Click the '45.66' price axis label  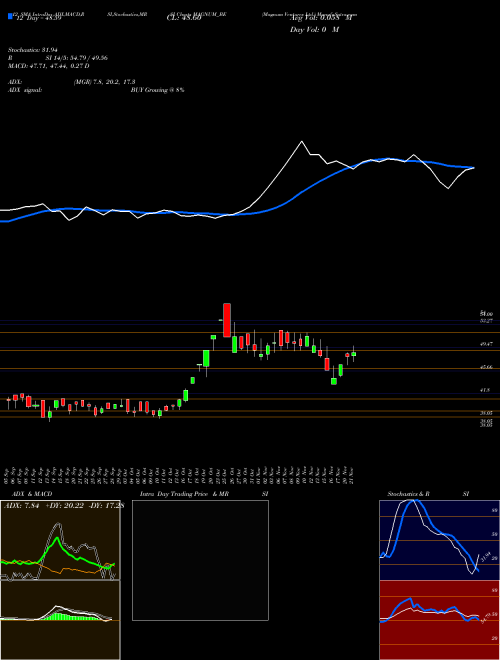pos(487,367)
